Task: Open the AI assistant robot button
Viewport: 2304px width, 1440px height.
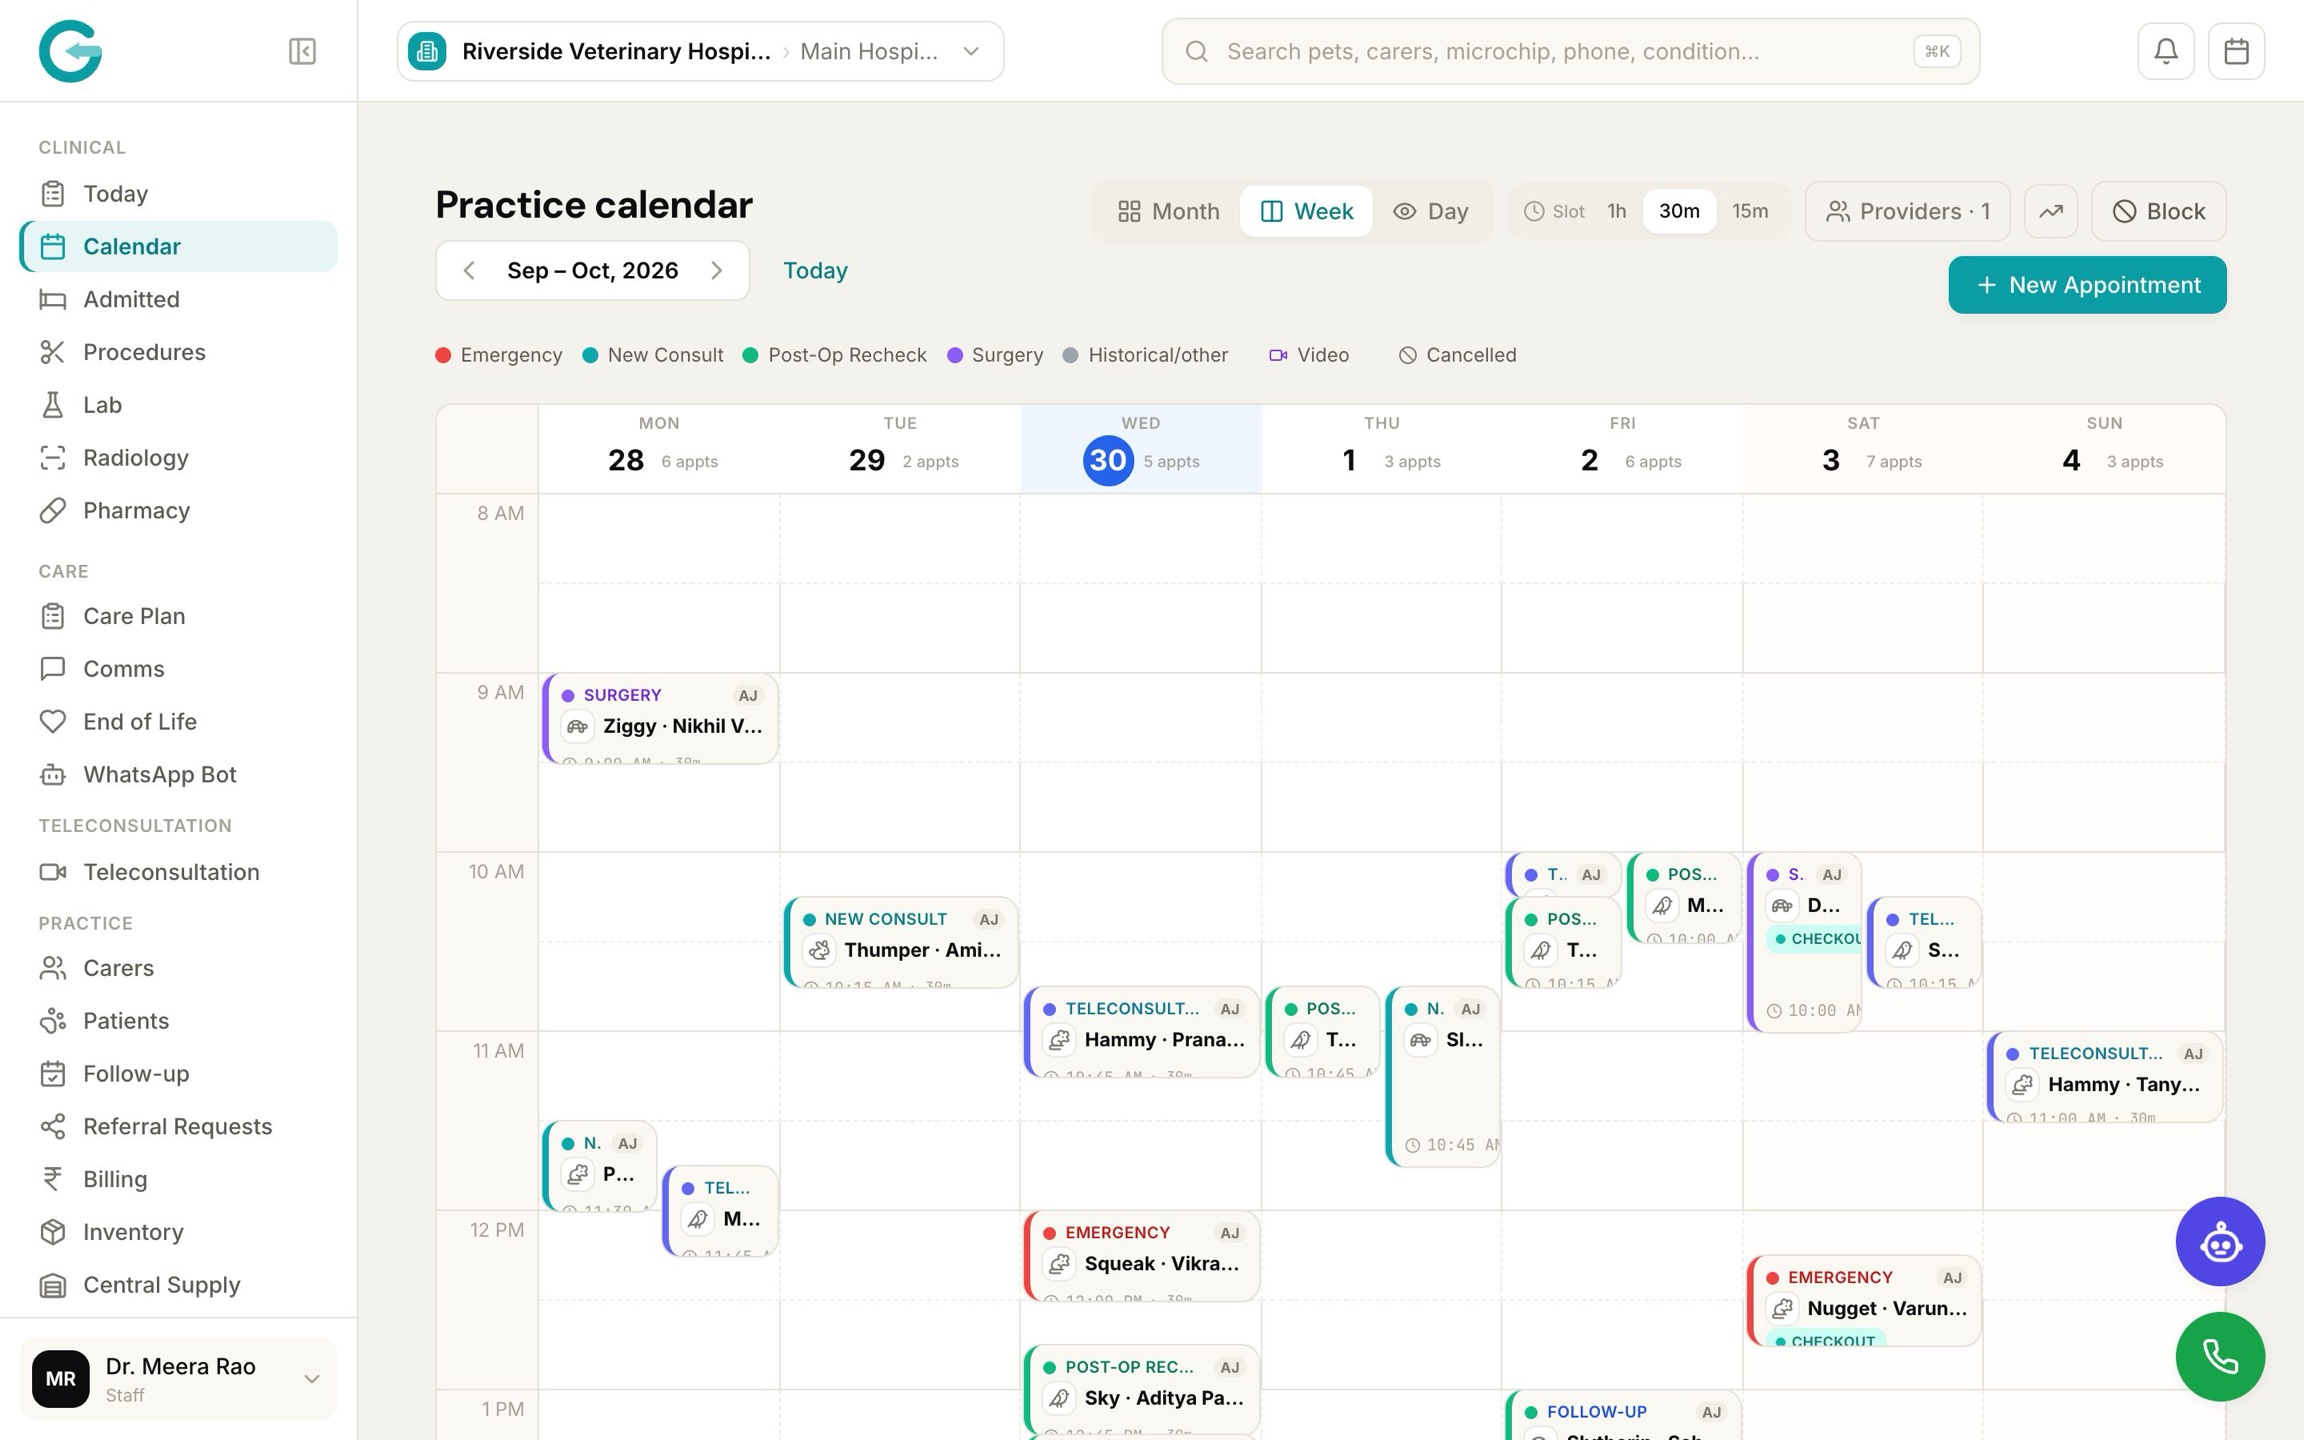Action: pyautogui.click(x=2220, y=1241)
